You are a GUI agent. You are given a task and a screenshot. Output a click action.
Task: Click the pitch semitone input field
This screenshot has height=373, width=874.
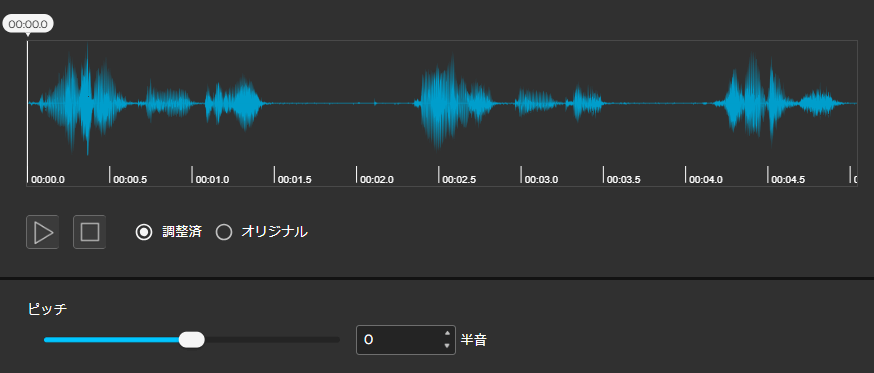399,340
